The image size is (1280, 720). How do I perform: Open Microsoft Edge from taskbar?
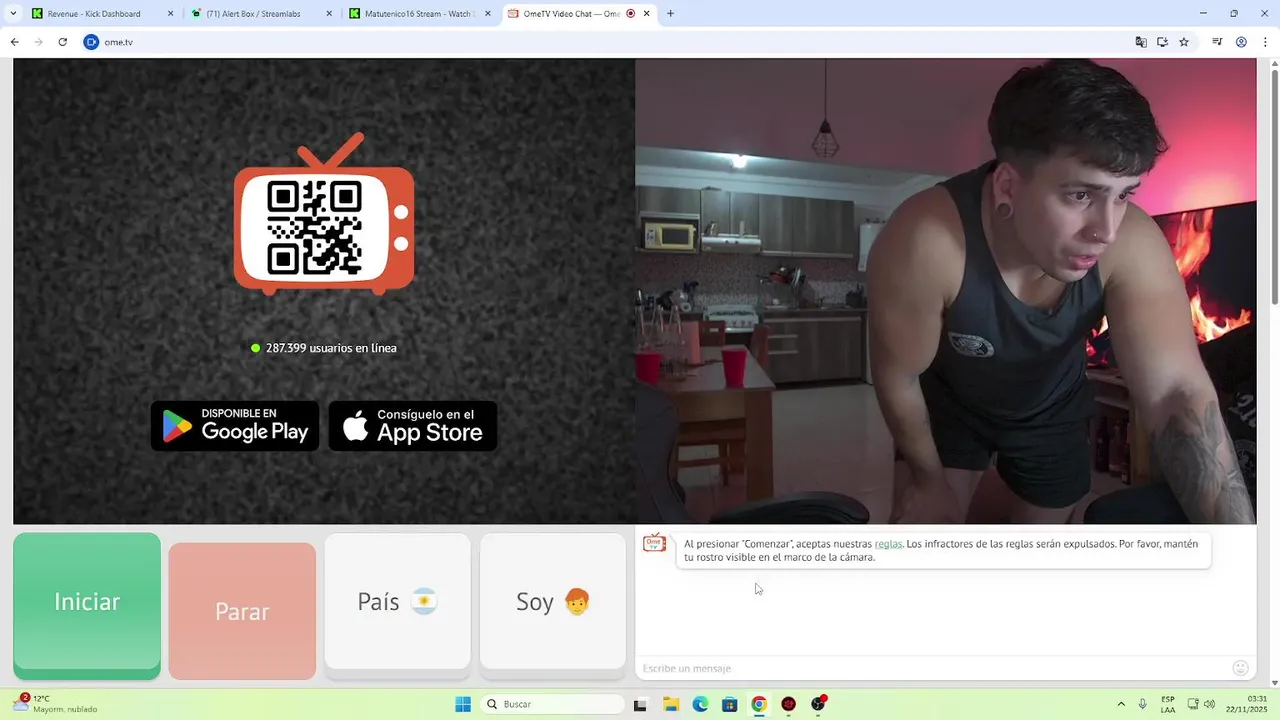(x=700, y=704)
